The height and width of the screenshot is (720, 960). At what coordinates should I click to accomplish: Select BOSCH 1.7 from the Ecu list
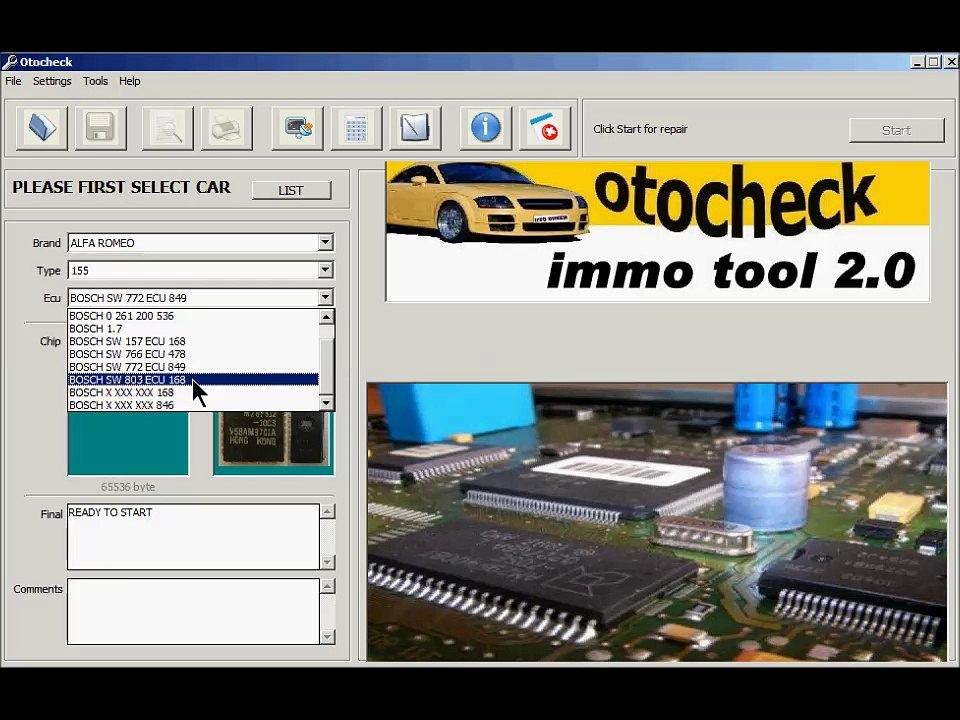(193, 329)
